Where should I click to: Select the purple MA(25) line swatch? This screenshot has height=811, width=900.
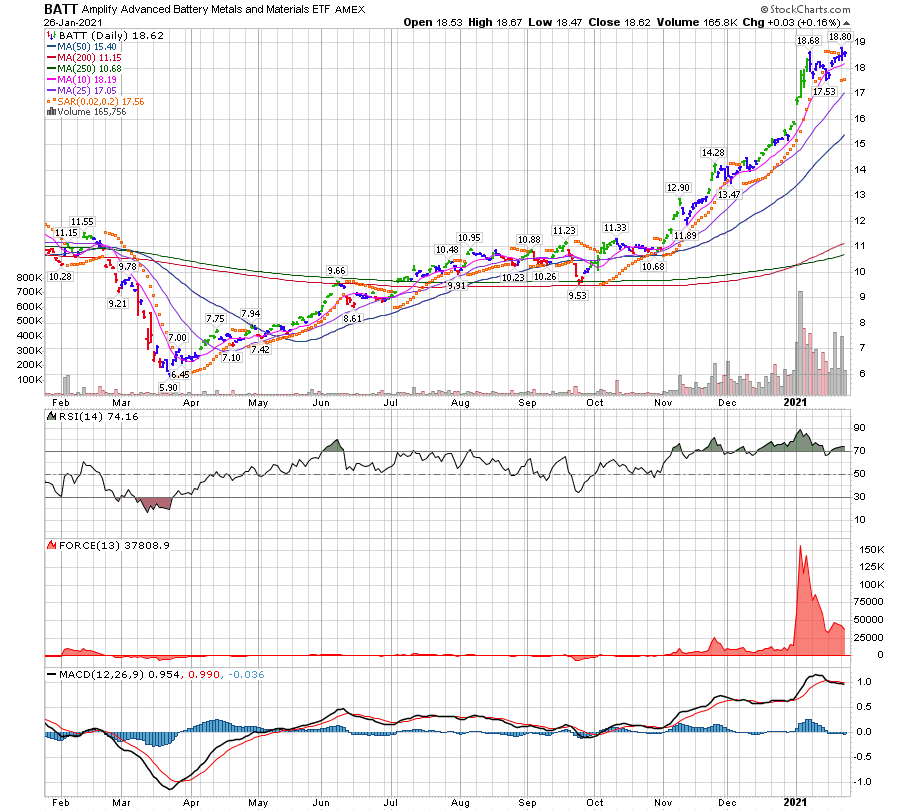51,90
